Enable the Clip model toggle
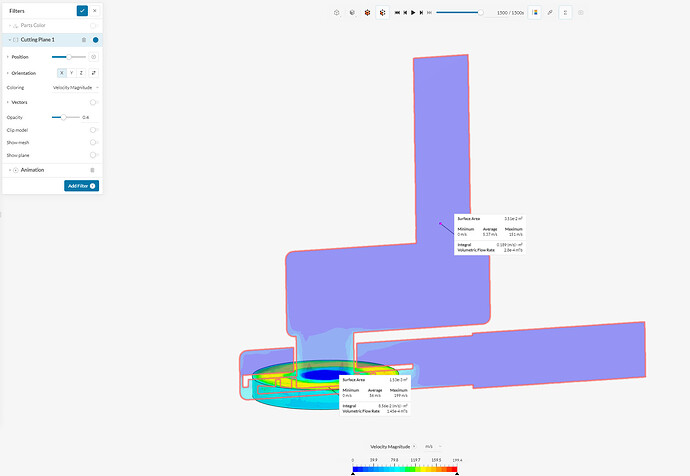 pos(93,130)
